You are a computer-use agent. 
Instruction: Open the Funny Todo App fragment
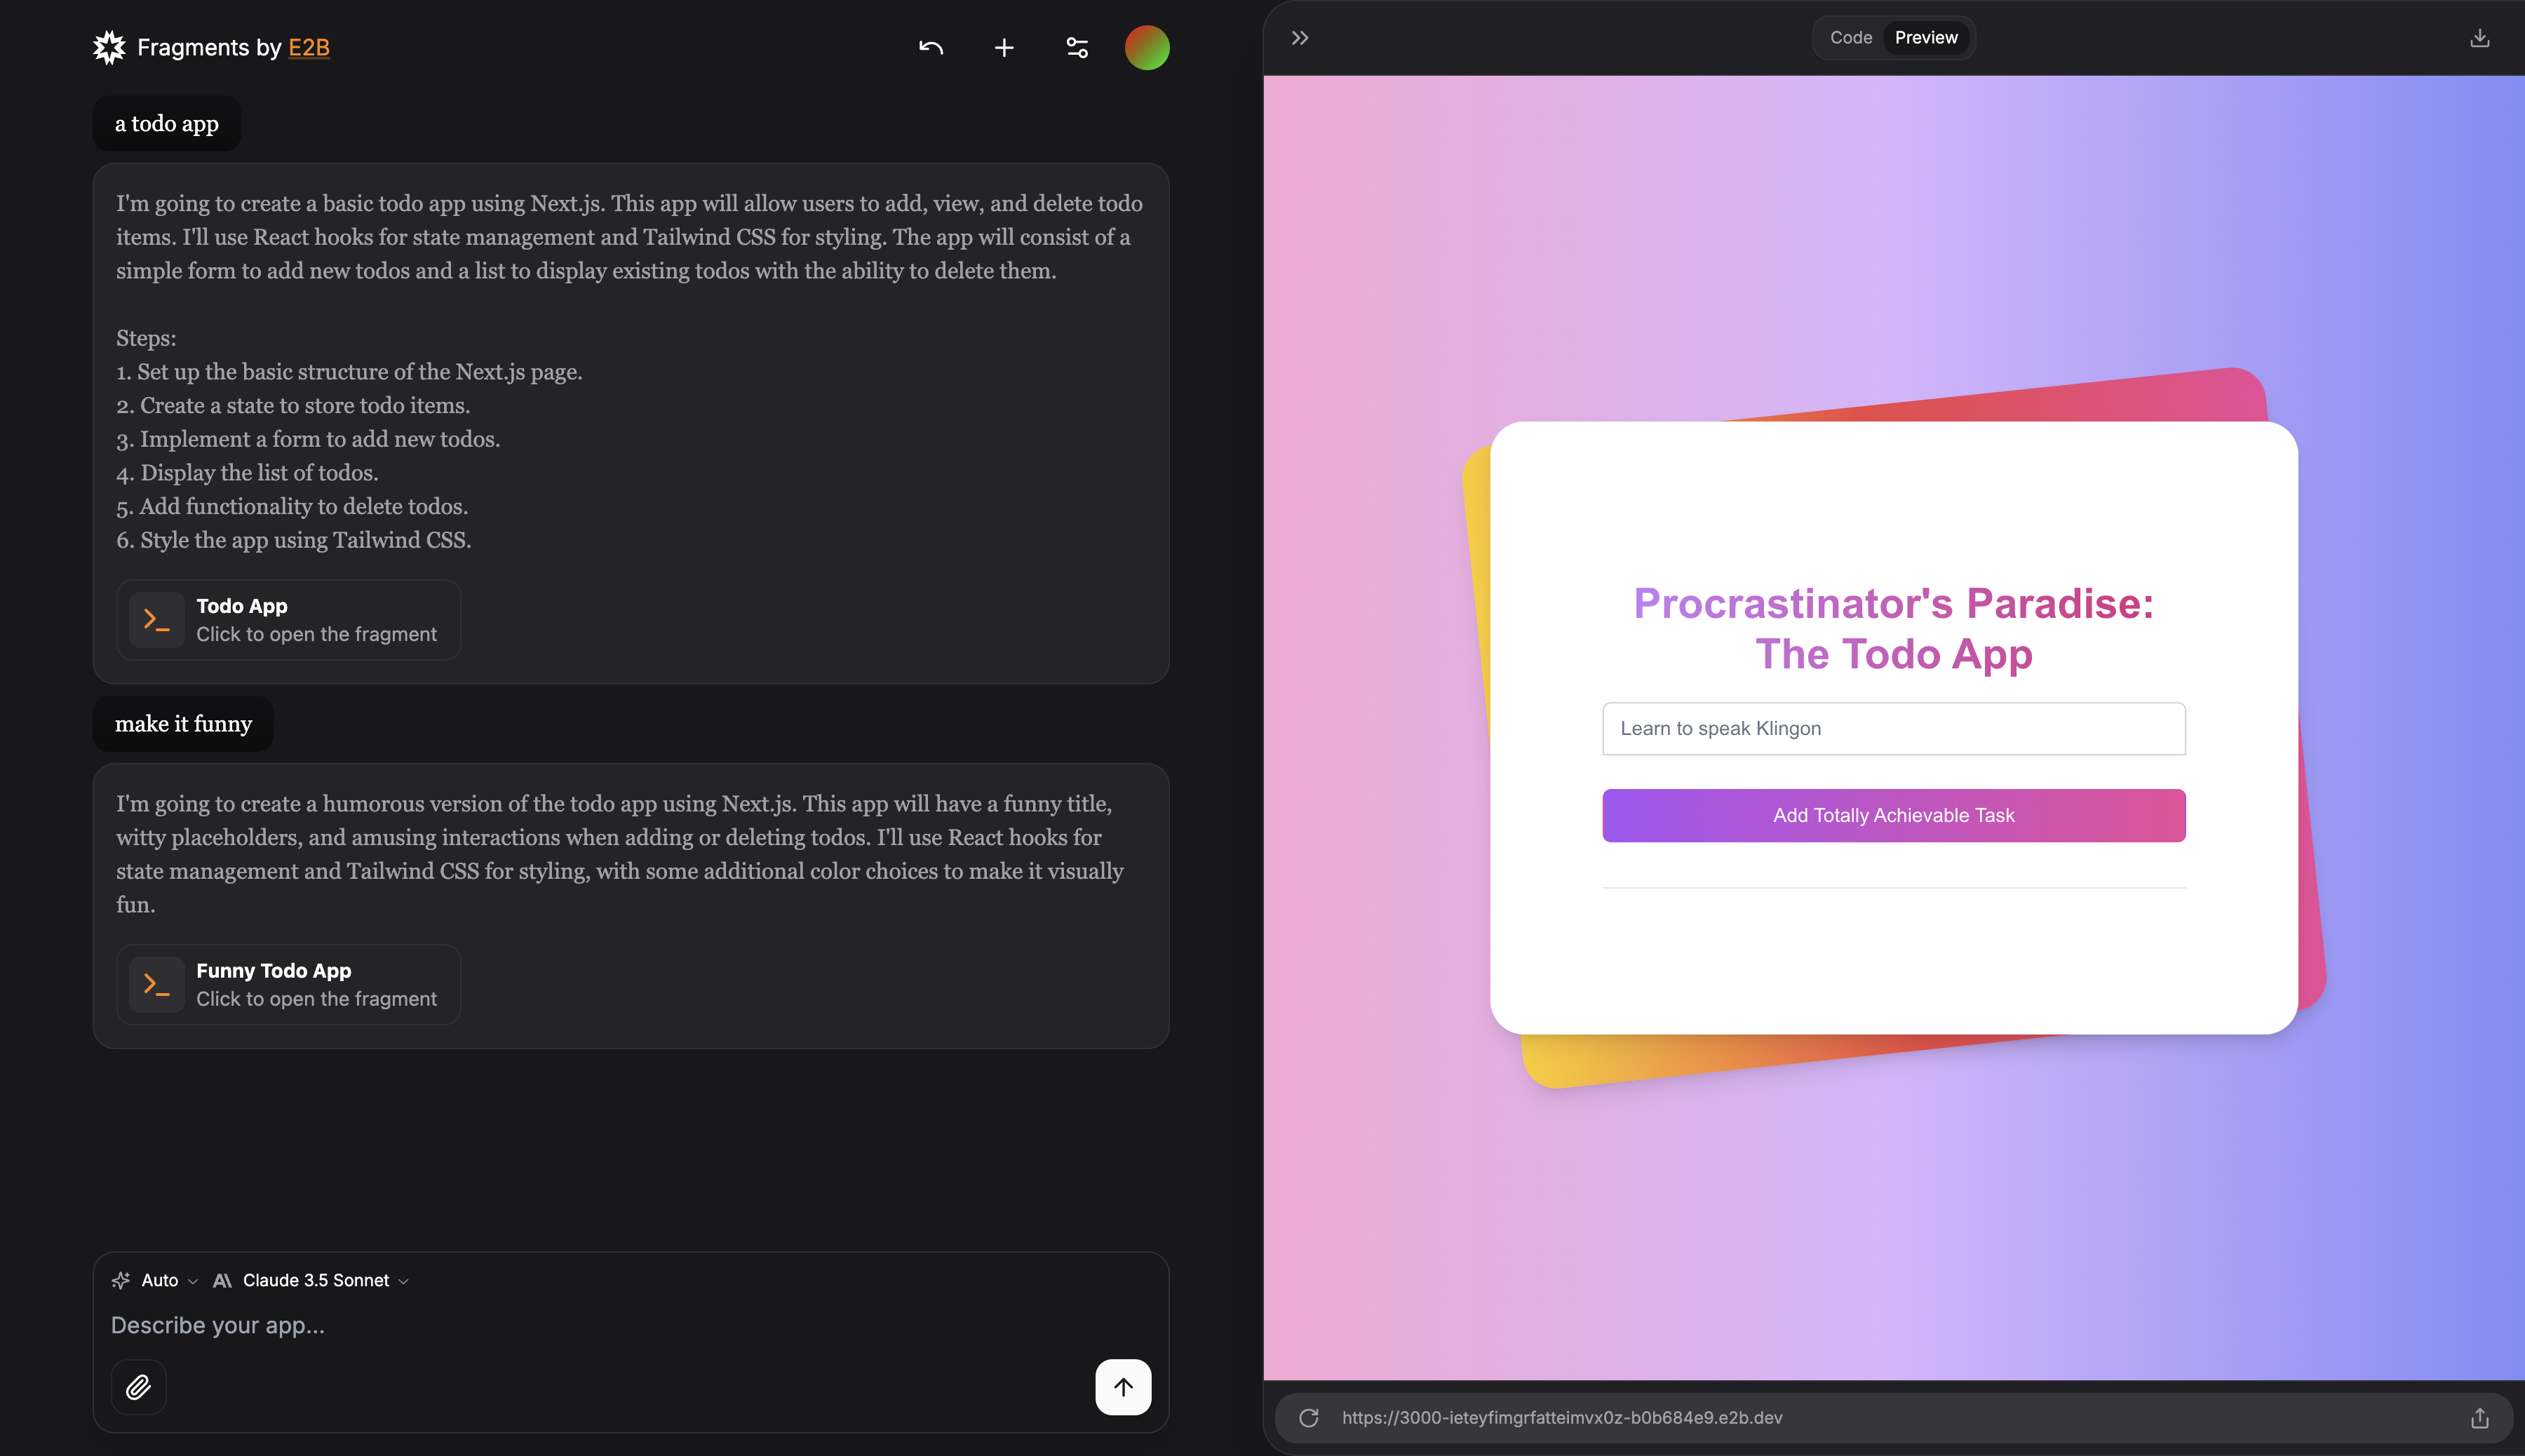coord(289,984)
